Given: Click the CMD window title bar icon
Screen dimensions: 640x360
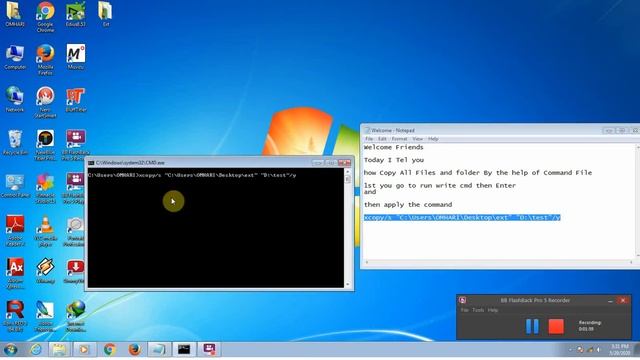Looking at the screenshot, I should pos(91,163).
